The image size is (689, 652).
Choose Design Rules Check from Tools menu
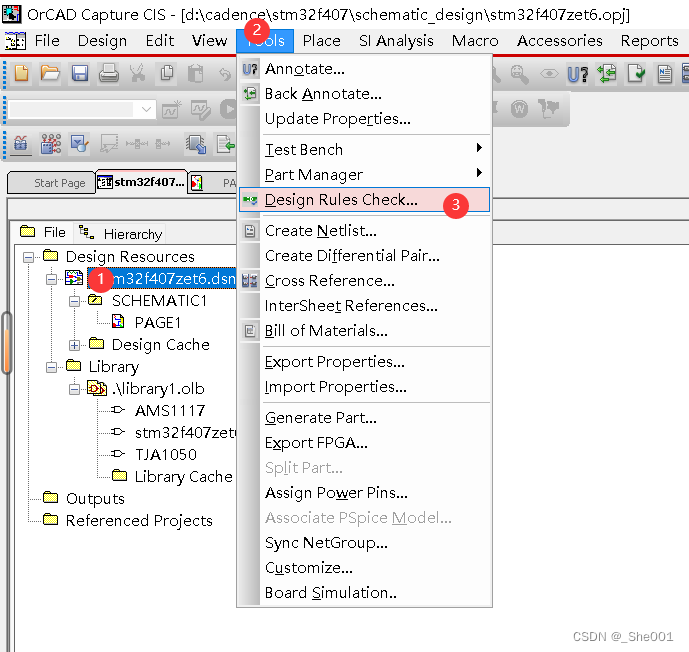click(x=364, y=200)
